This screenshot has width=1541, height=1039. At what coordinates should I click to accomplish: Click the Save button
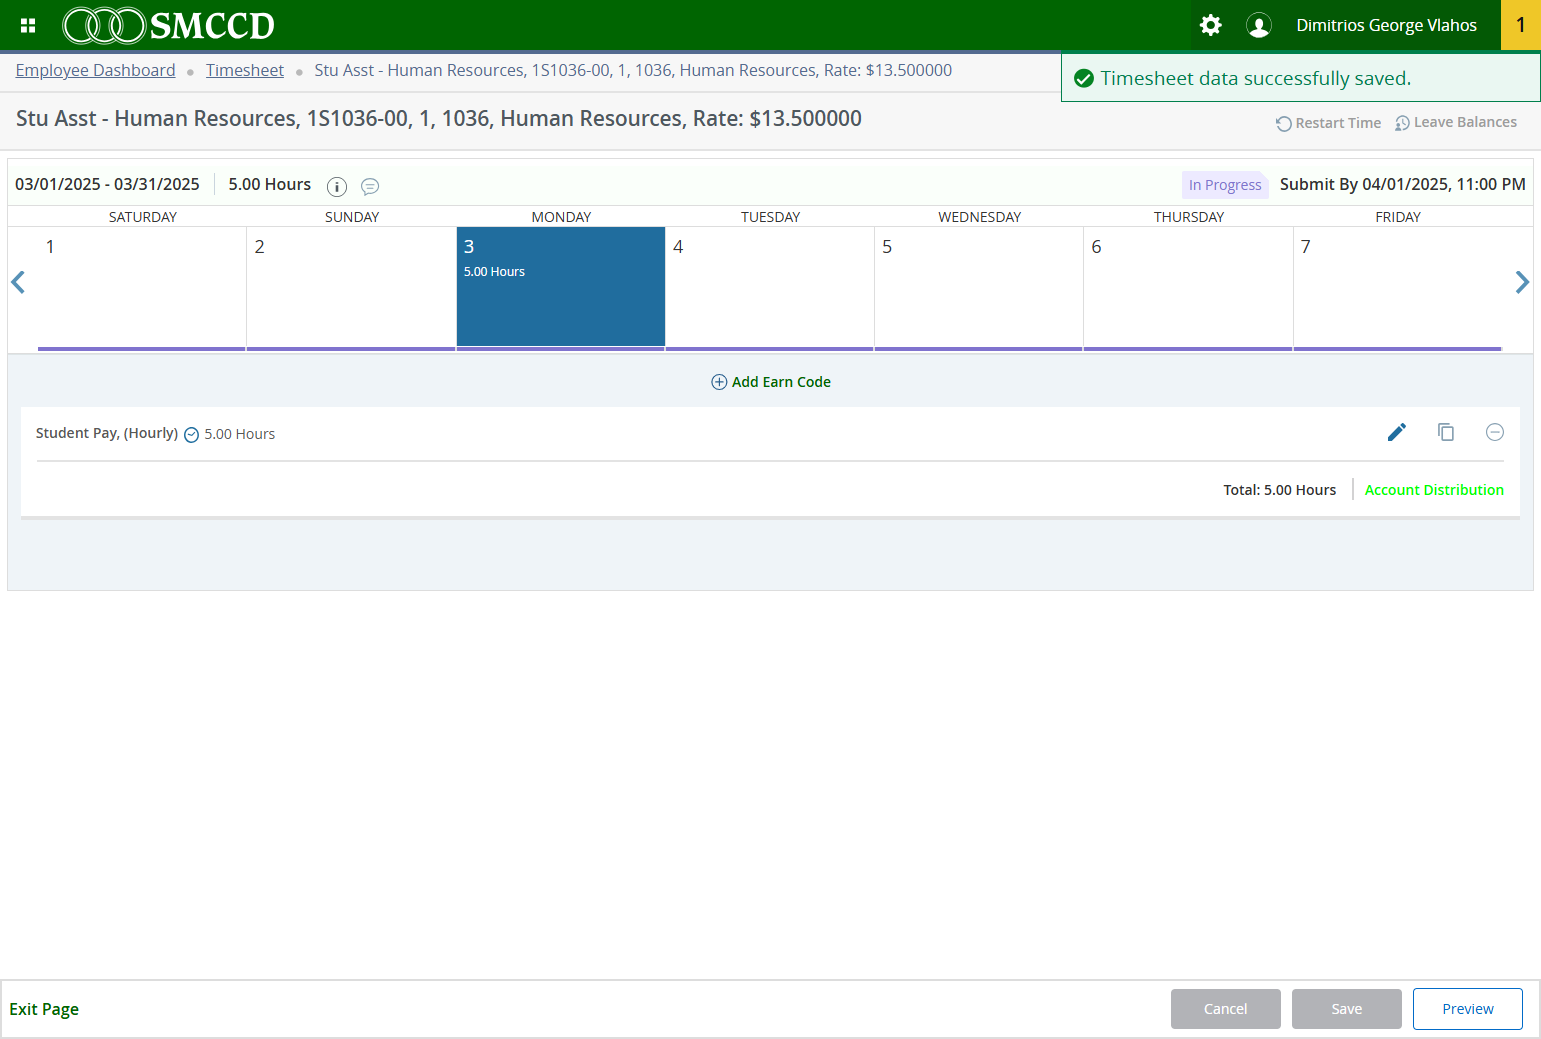pyautogui.click(x=1347, y=1009)
